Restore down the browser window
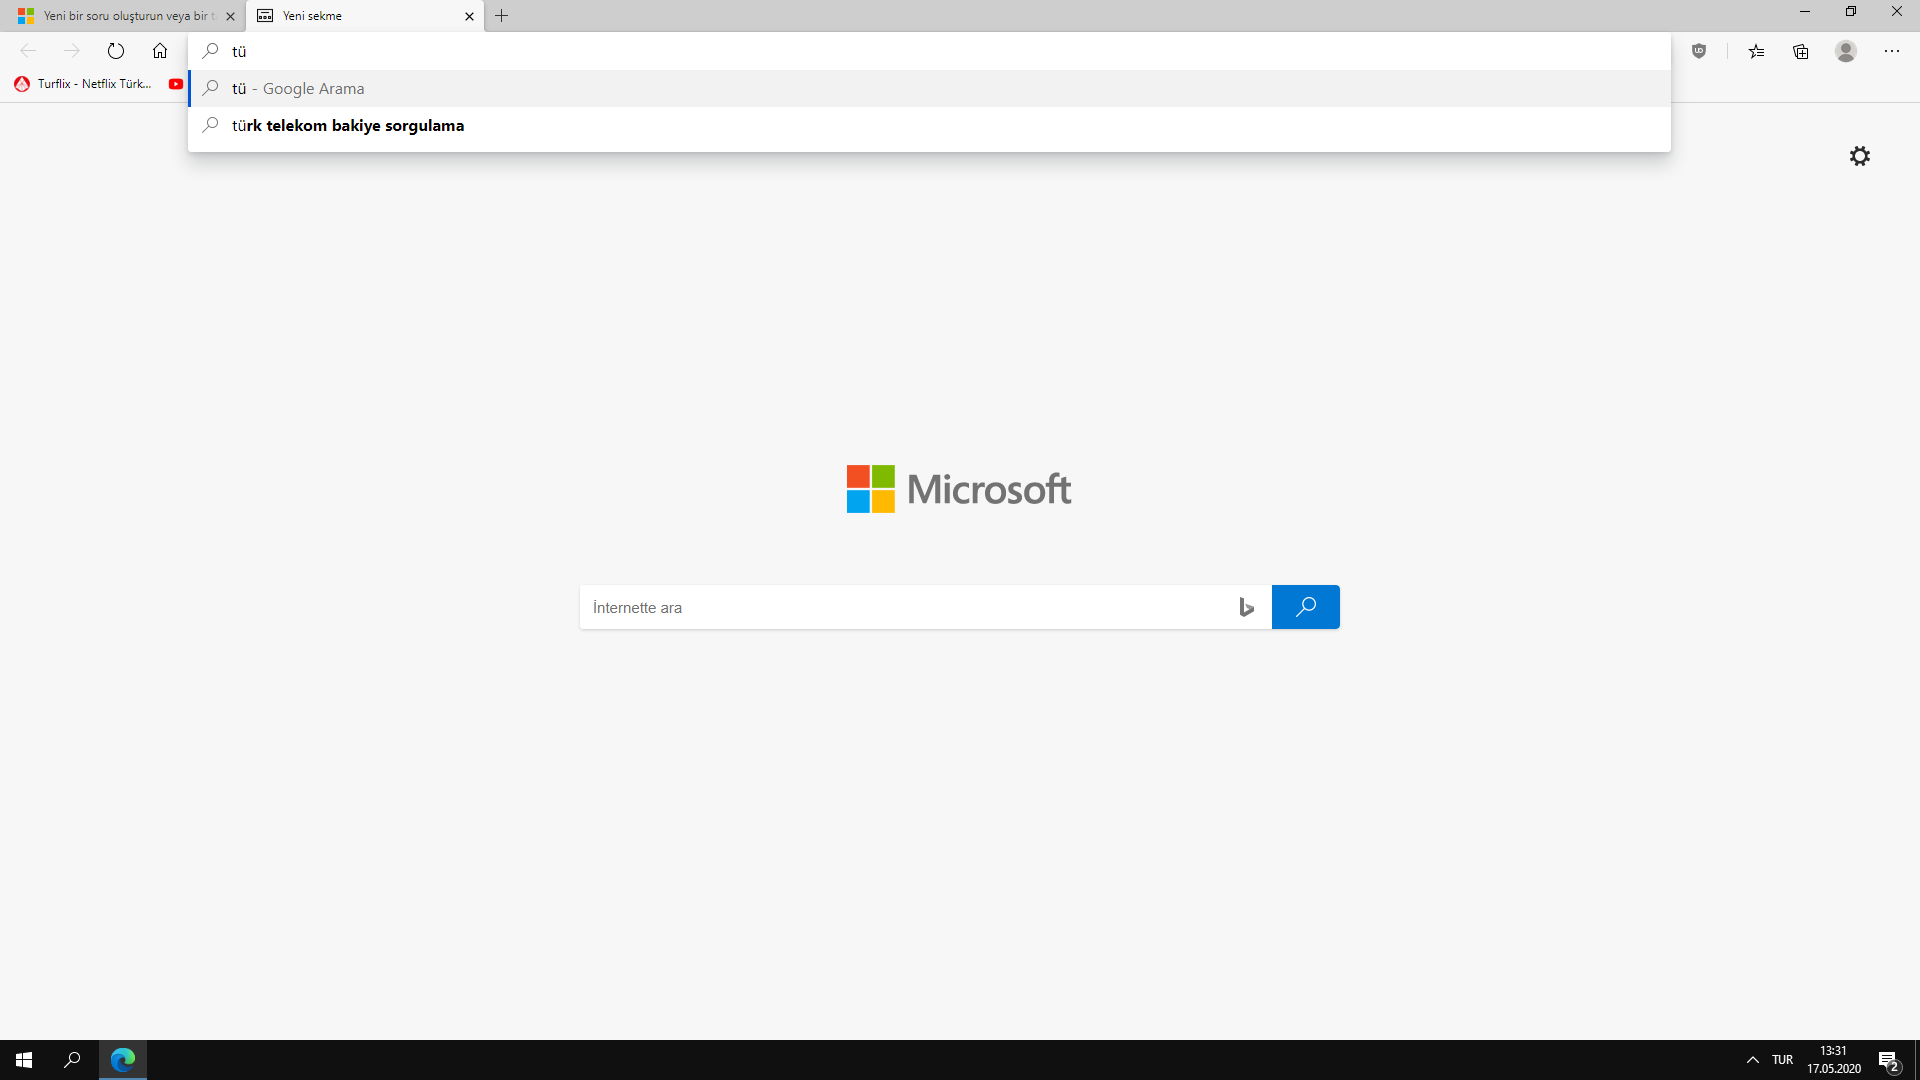This screenshot has height=1080, width=1920. [1851, 12]
